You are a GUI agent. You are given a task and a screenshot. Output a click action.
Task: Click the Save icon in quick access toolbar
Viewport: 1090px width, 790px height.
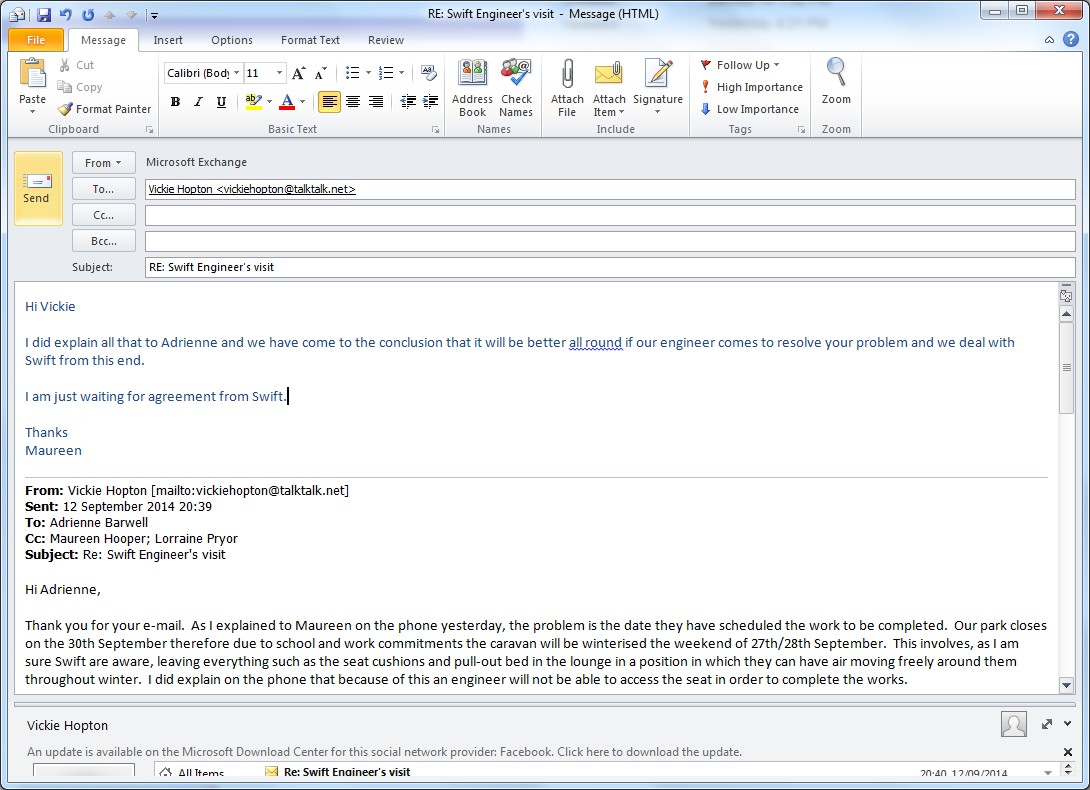click(44, 15)
